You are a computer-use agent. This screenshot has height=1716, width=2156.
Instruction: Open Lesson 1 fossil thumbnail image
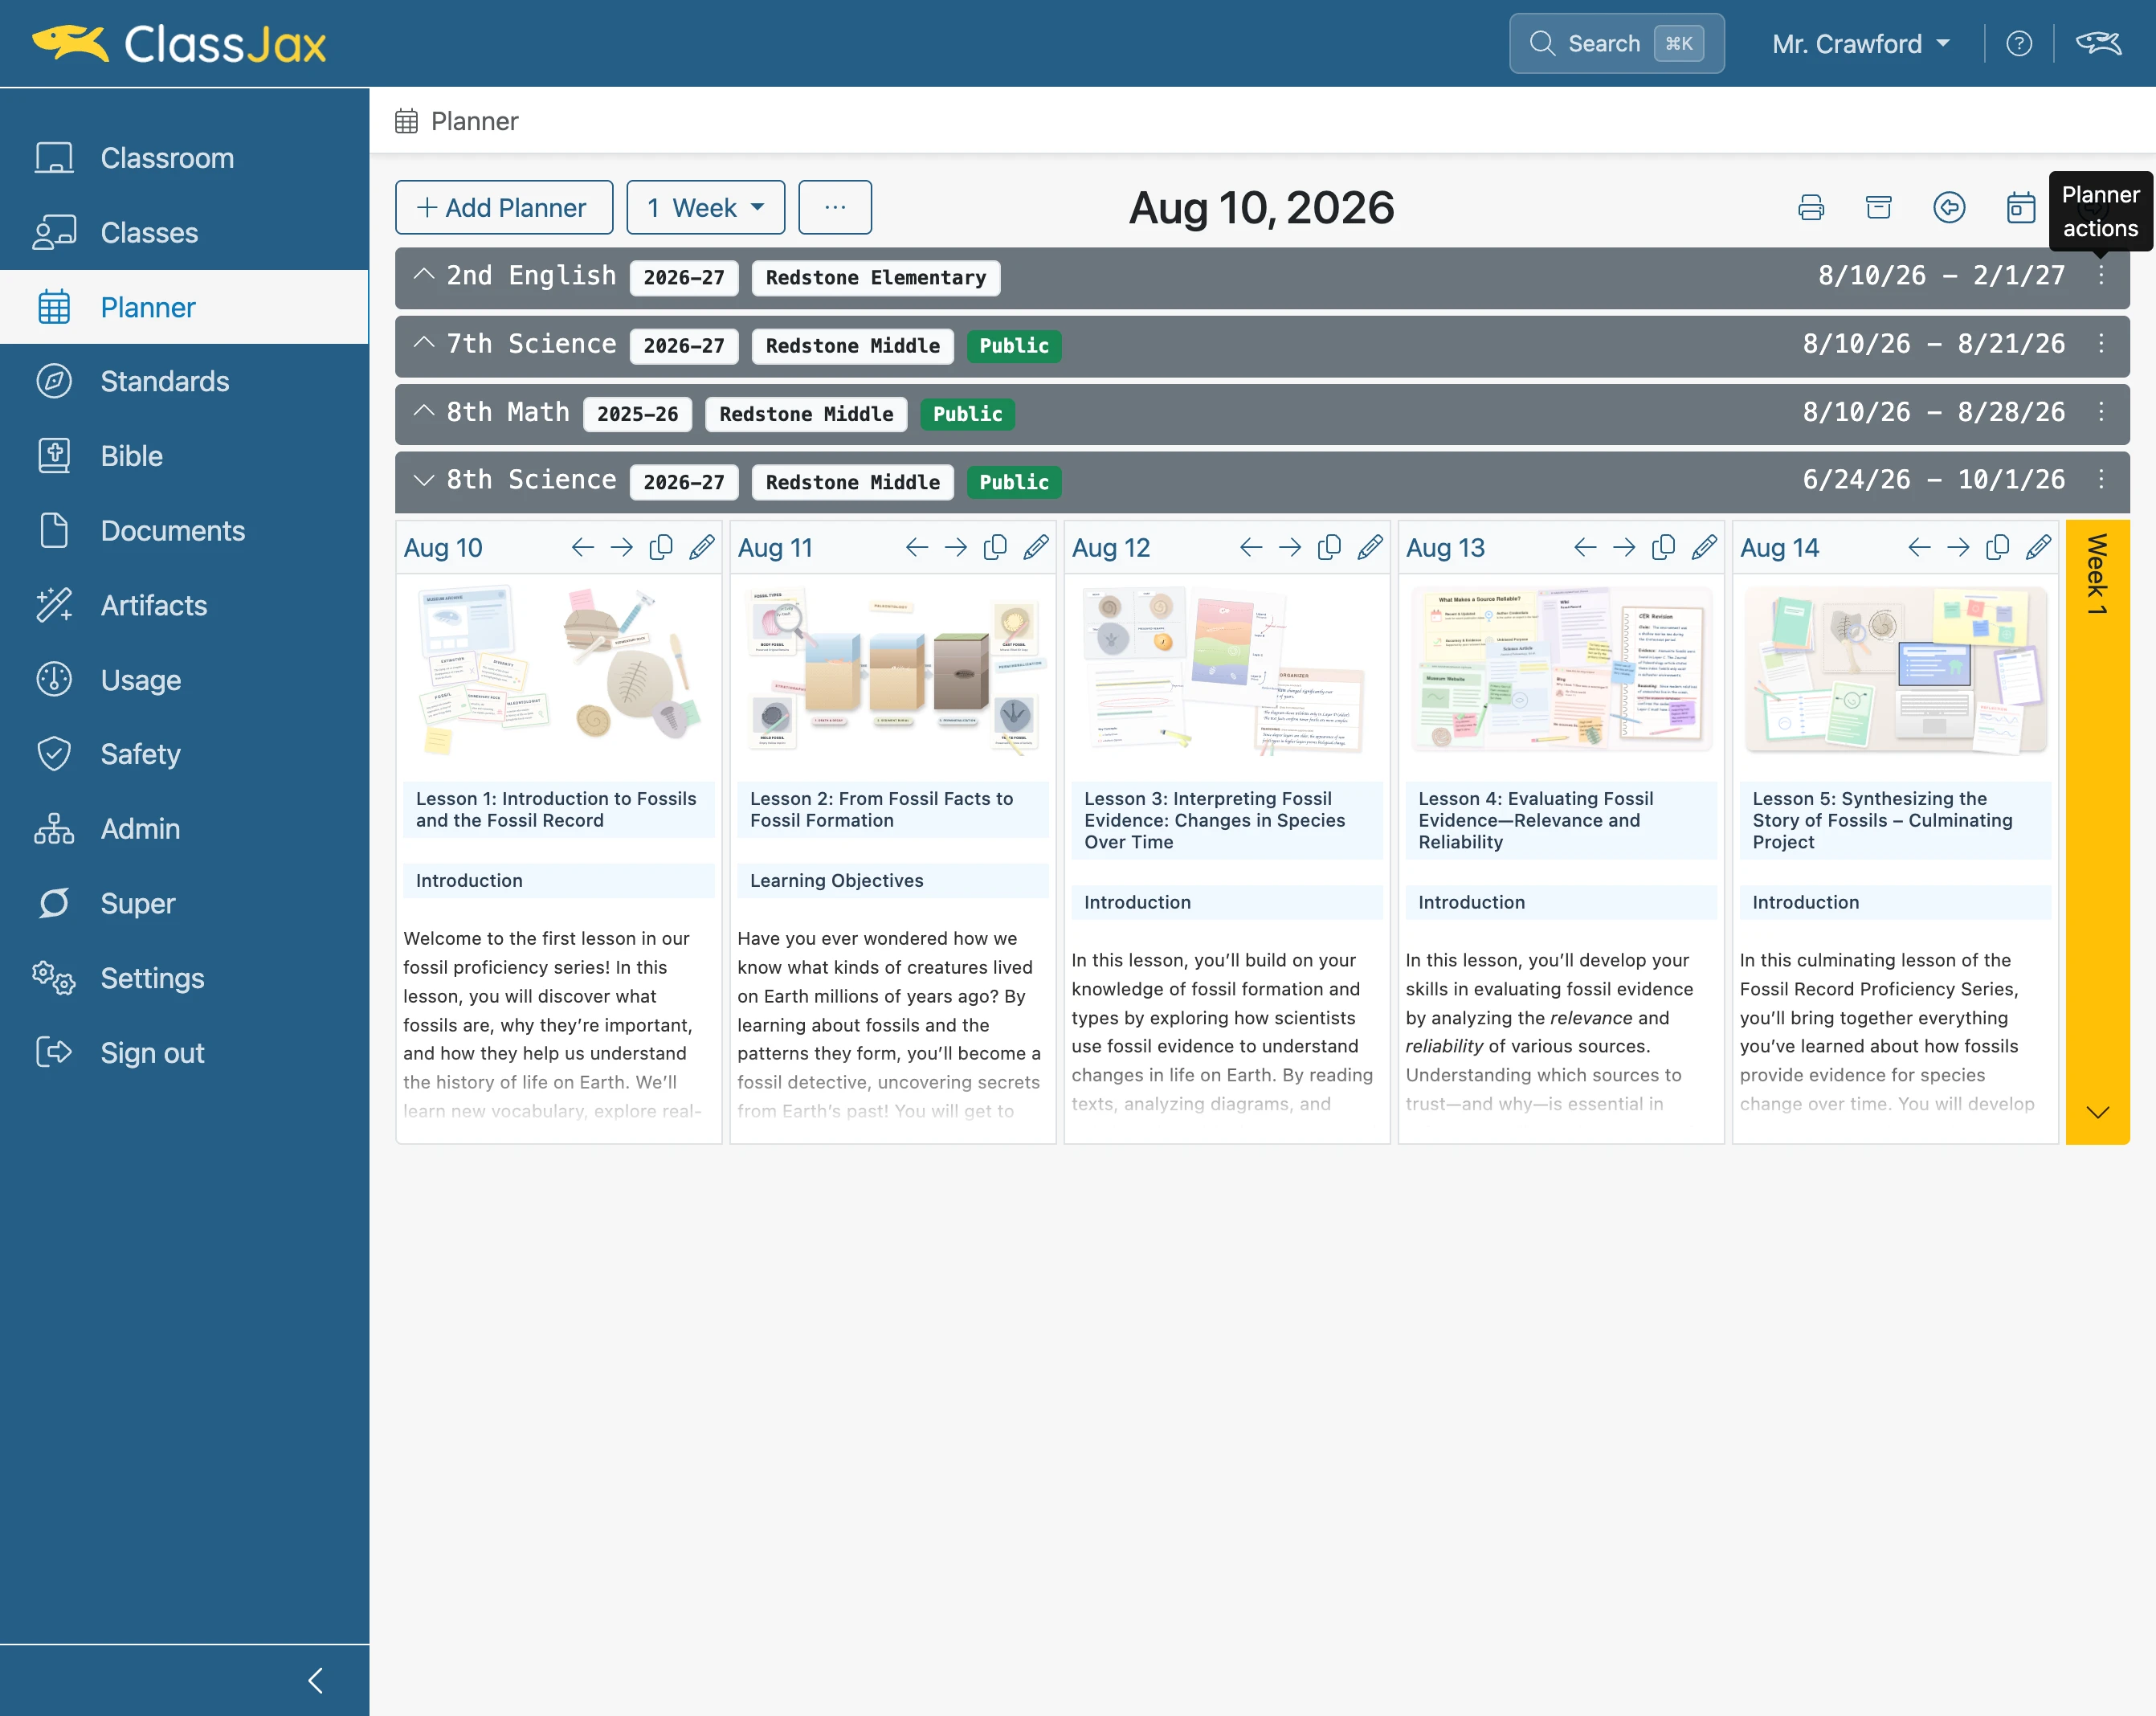pos(558,670)
